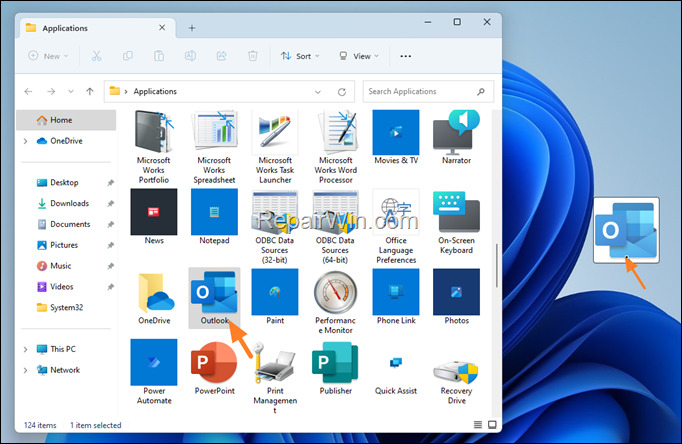Click the Search Applications field
This screenshot has height=444, width=682.
point(428,91)
